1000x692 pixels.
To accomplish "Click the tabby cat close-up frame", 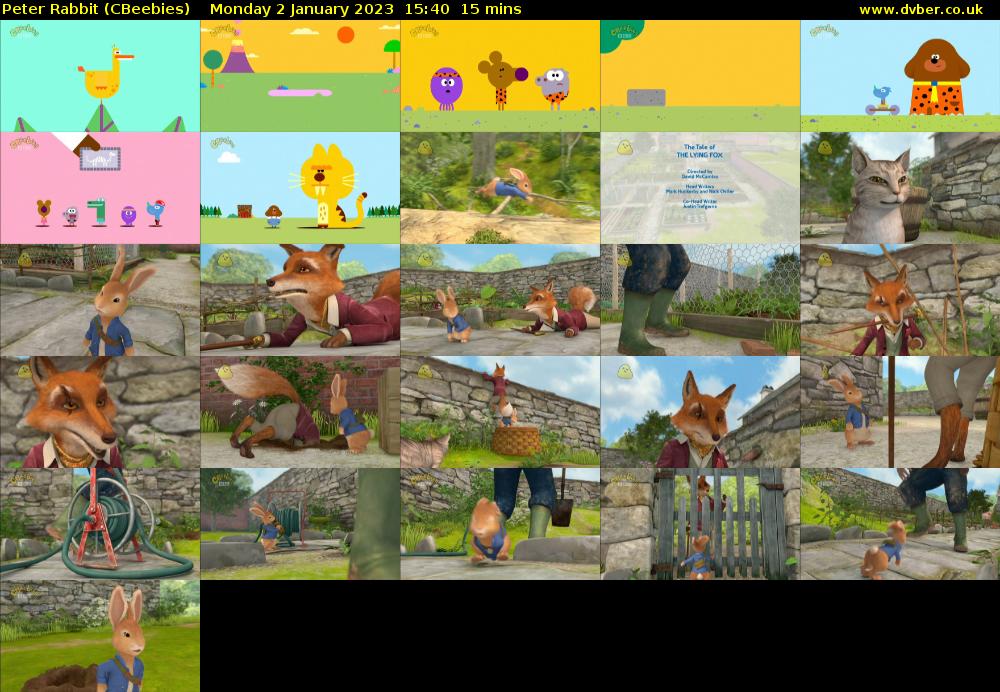I will tap(900, 188).
